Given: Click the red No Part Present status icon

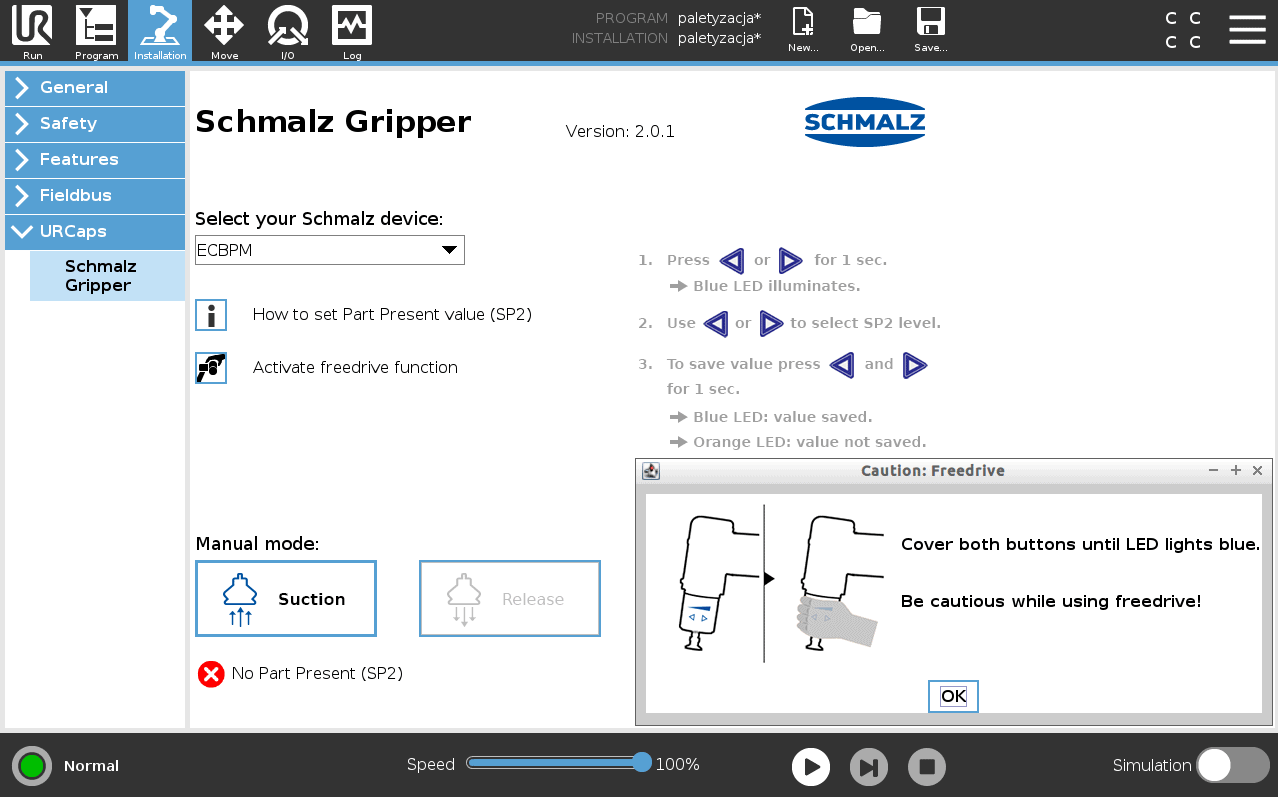Looking at the screenshot, I should pos(211,674).
